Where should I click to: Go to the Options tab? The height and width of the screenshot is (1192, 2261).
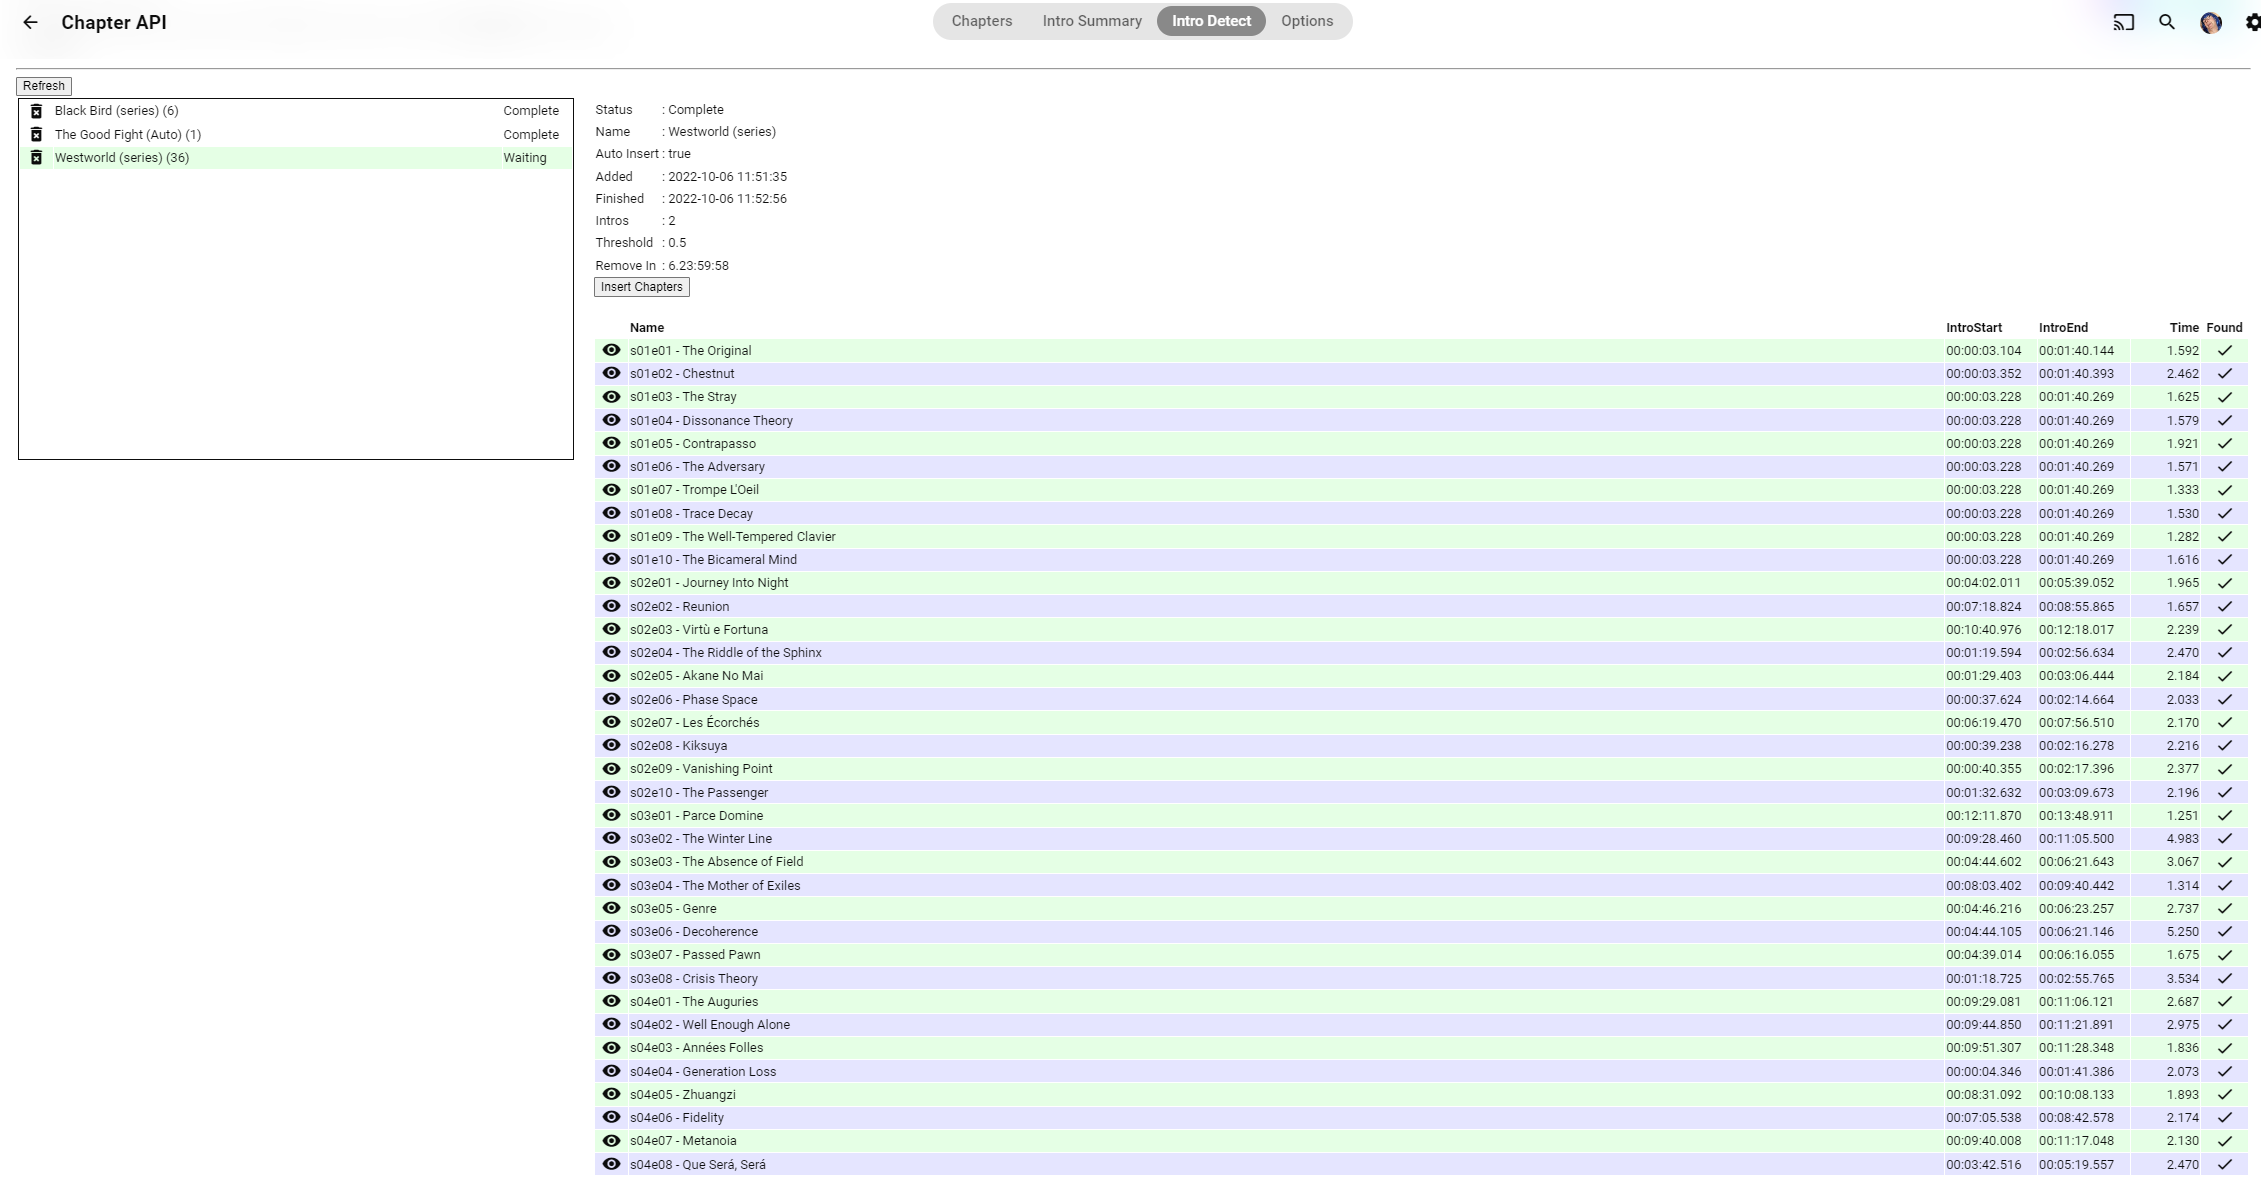tap(1306, 21)
